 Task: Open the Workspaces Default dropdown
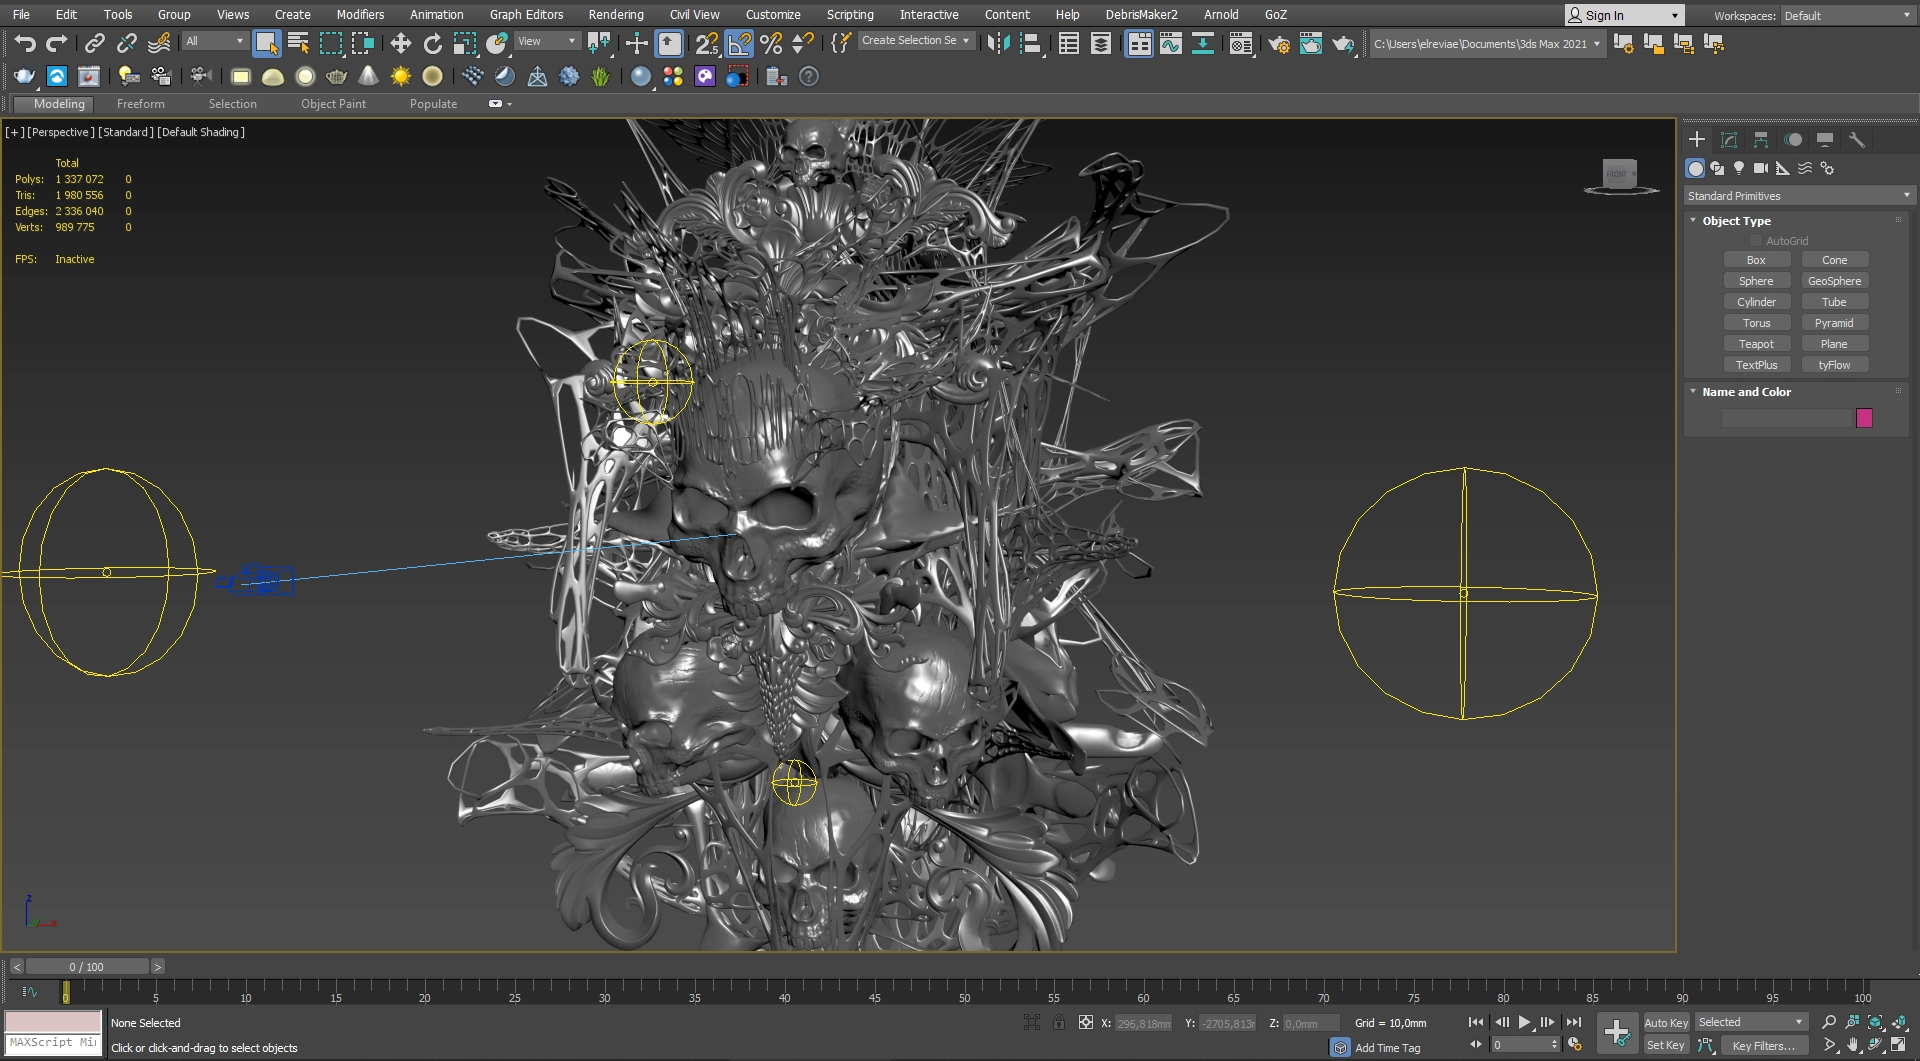point(1847,15)
